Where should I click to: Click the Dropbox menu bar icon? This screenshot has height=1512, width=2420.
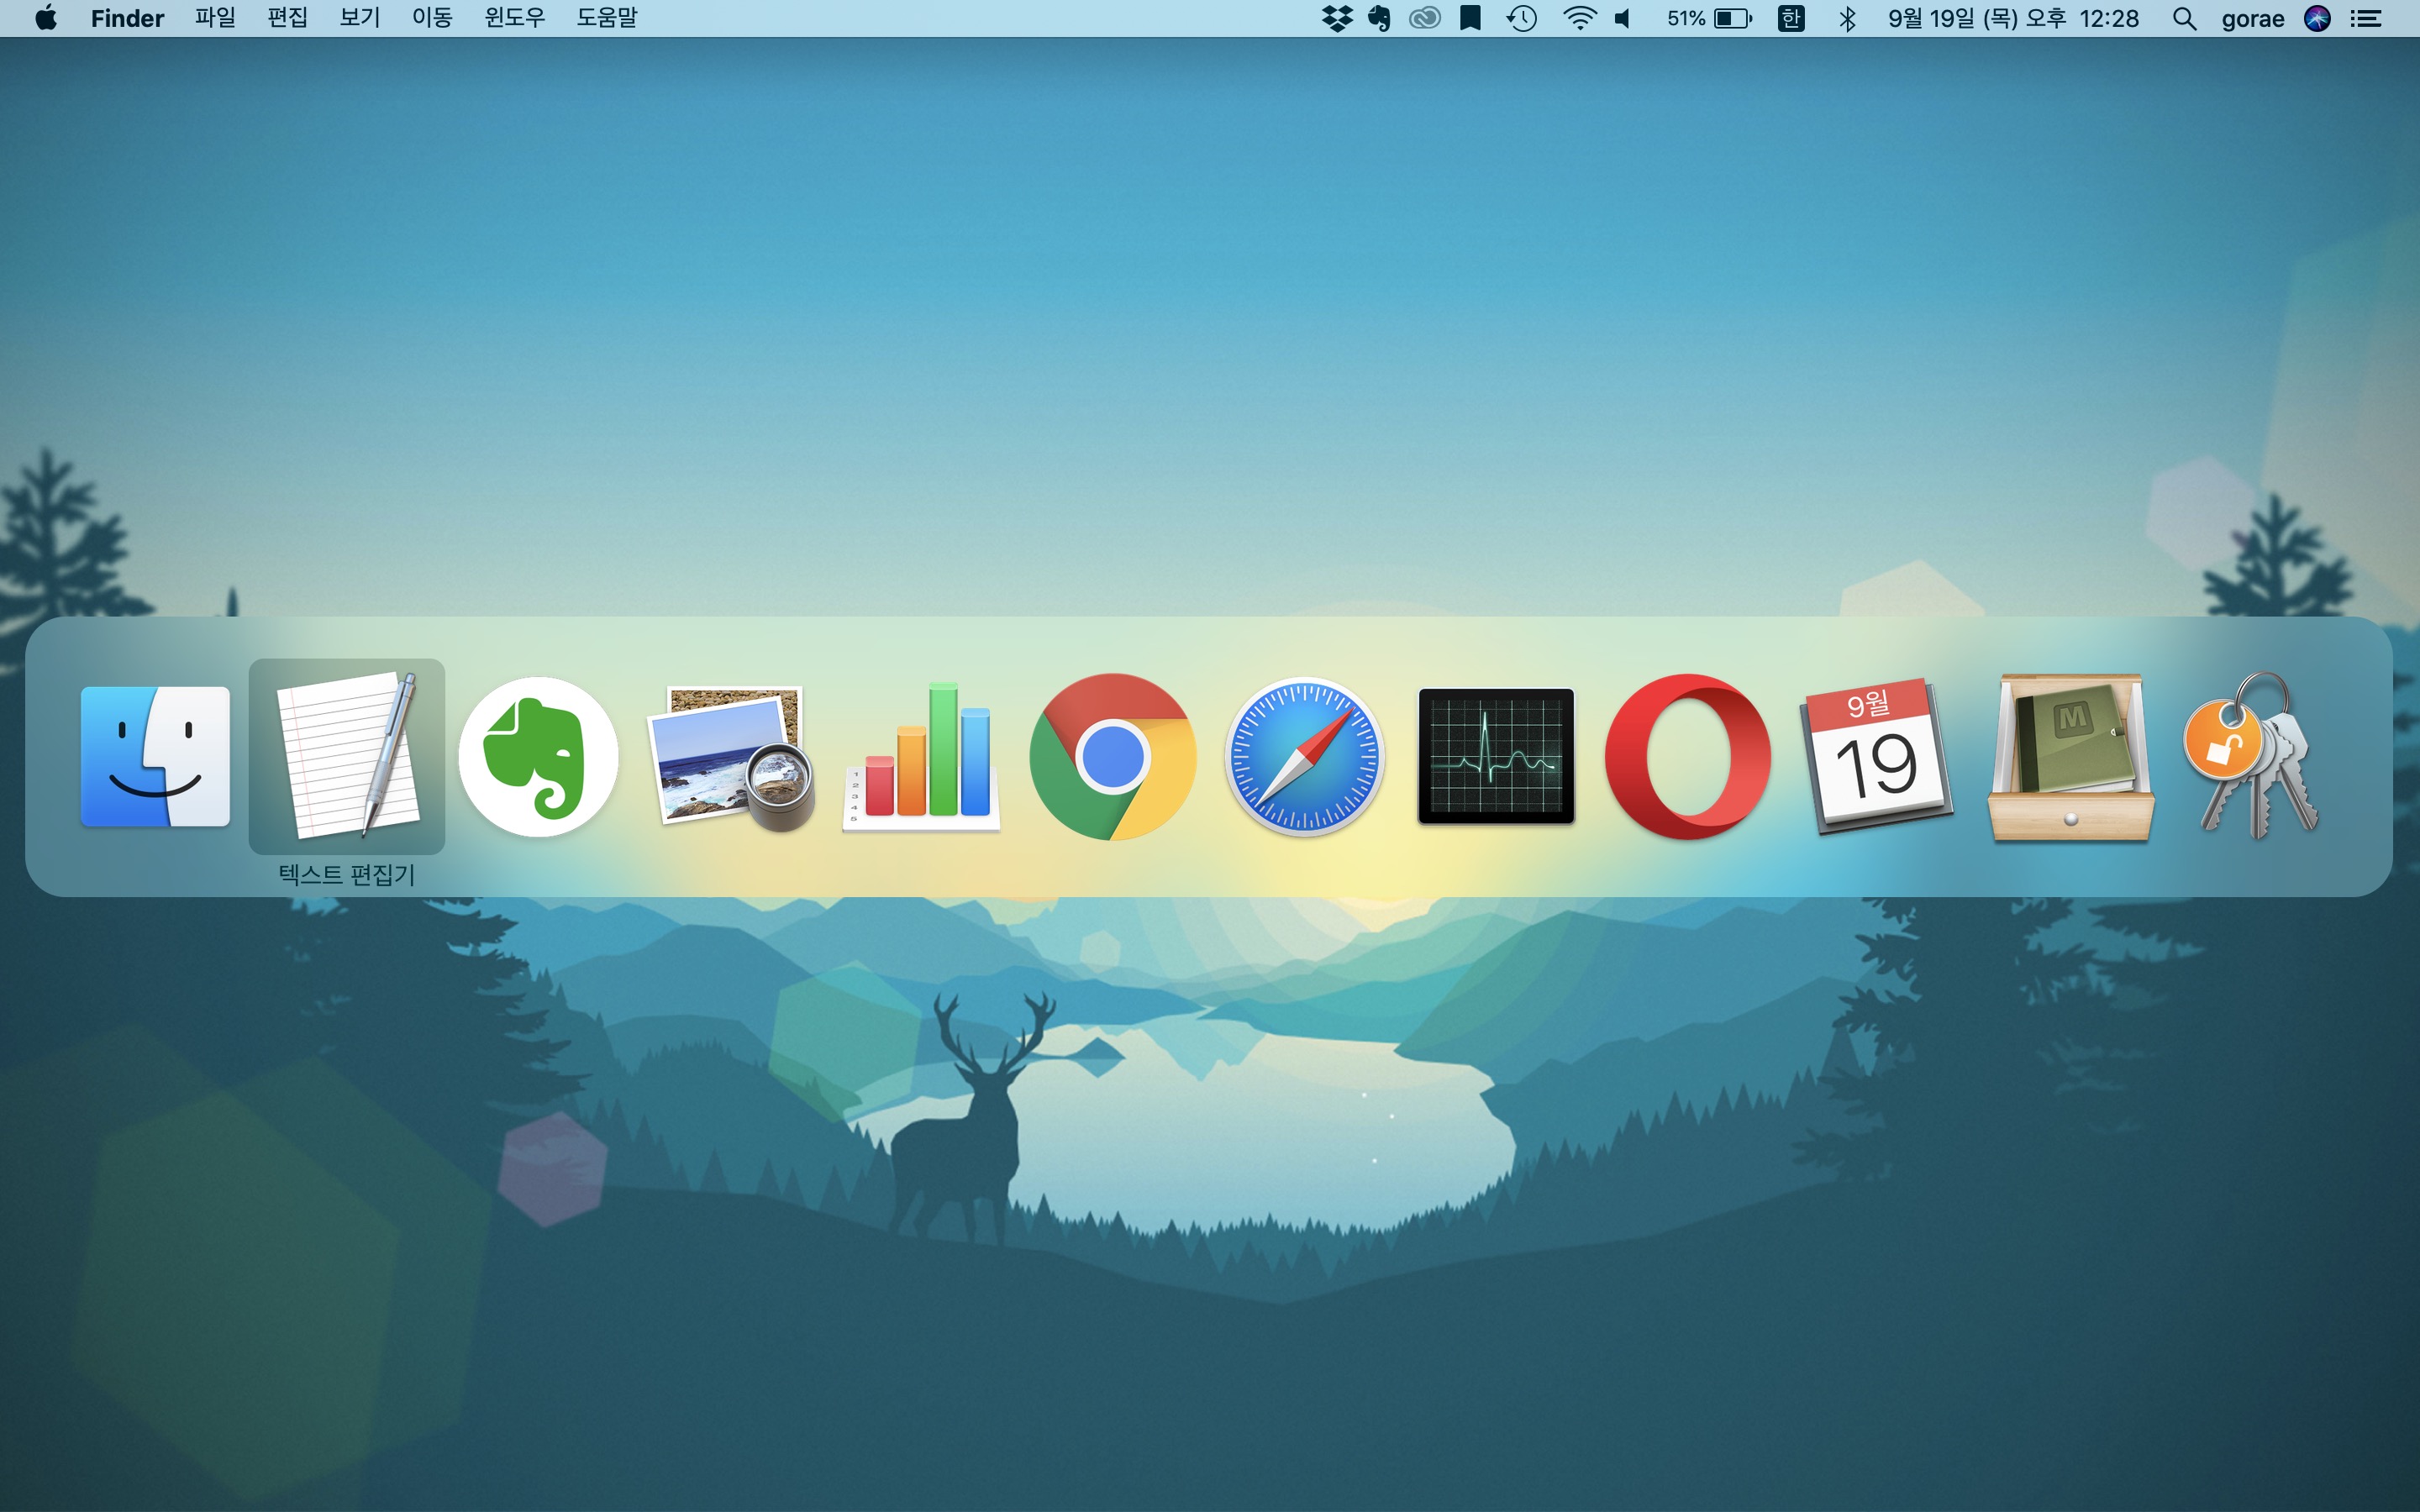point(1337,18)
